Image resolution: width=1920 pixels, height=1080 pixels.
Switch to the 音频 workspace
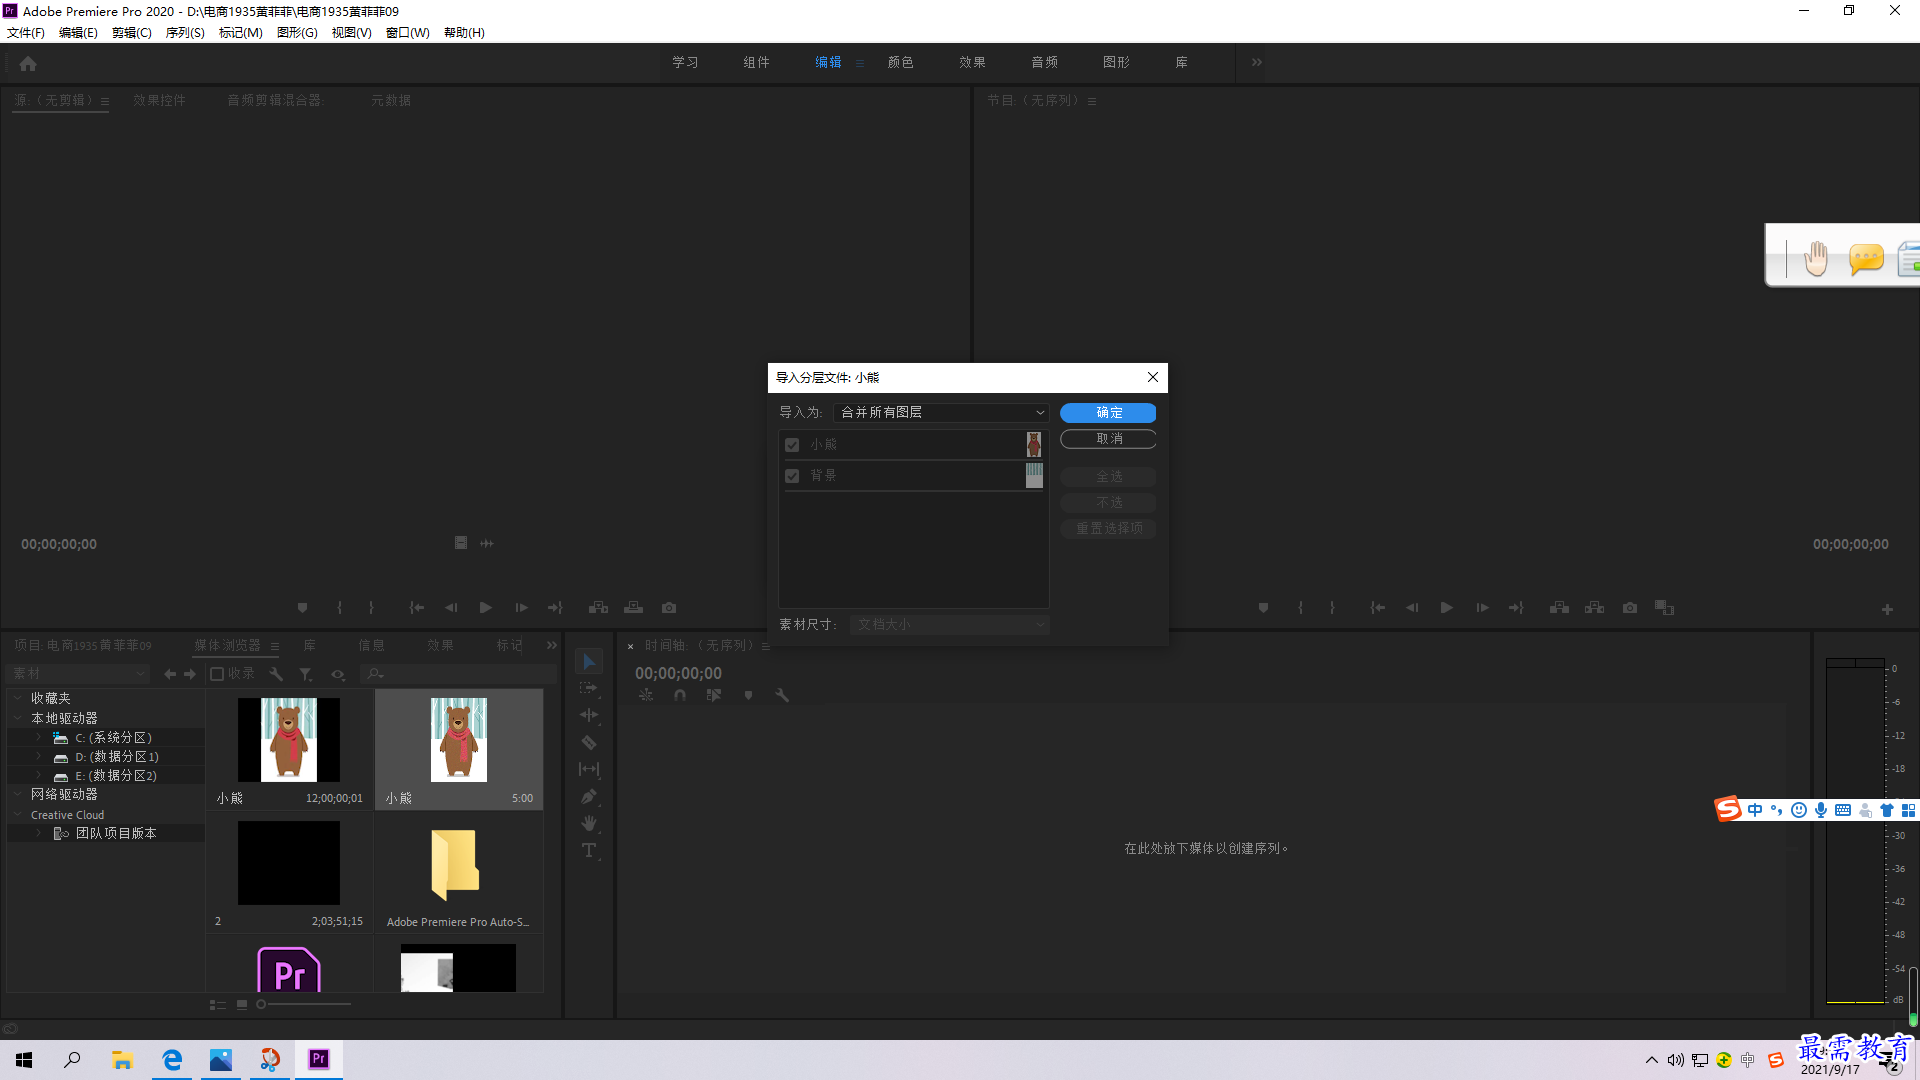tap(1045, 62)
